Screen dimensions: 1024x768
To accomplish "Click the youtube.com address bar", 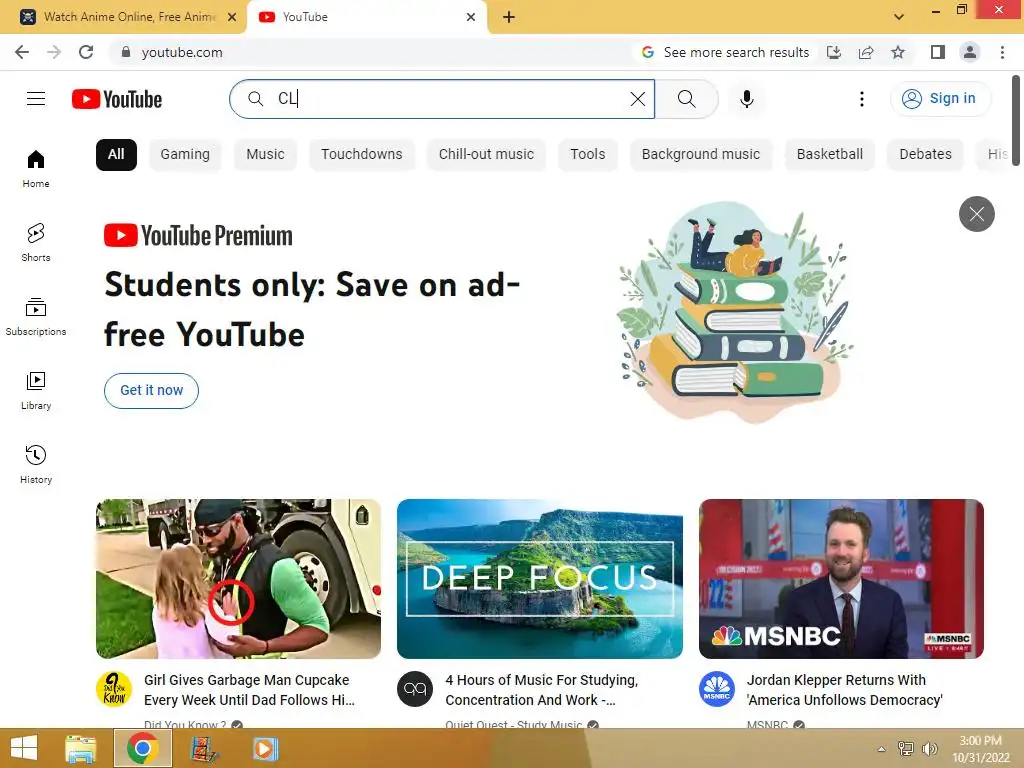I will 372,52.
